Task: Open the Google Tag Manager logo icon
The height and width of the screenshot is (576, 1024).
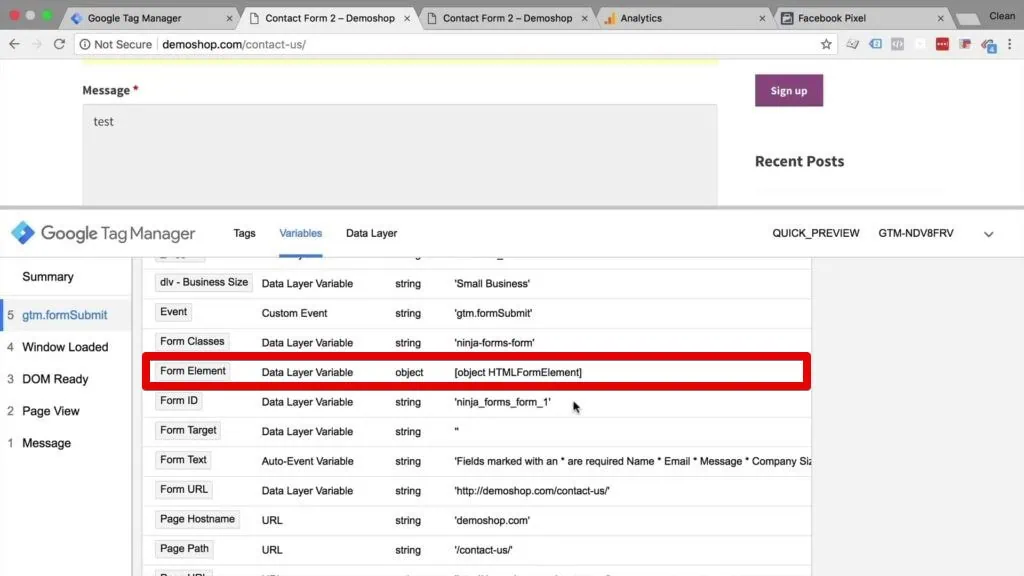Action: coord(22,233)
